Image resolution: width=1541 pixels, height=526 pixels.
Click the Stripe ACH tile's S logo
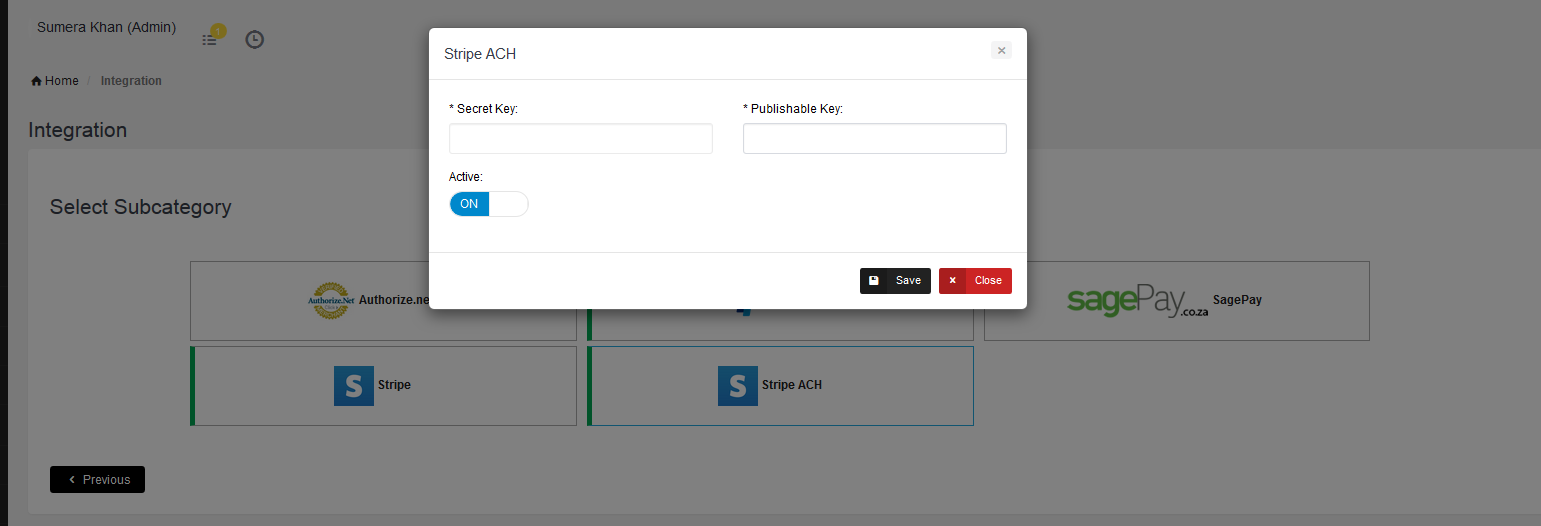737,385
